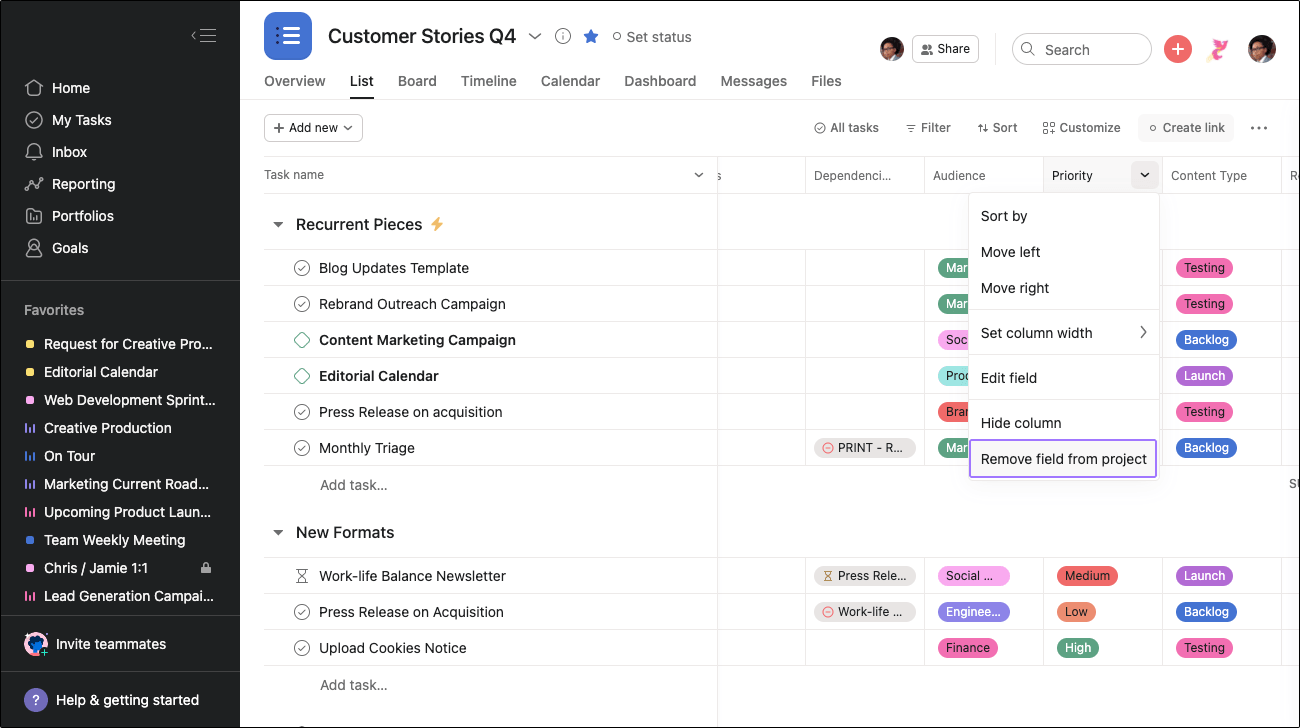Mark Monthly Triage task complete
The image size is (1300, 728).
(302, 448)
